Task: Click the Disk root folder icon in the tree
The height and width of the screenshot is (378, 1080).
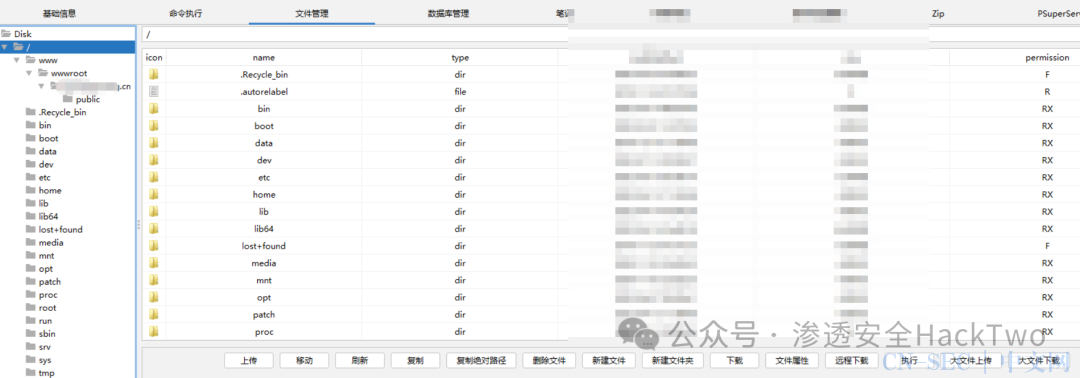Action: 6,34
